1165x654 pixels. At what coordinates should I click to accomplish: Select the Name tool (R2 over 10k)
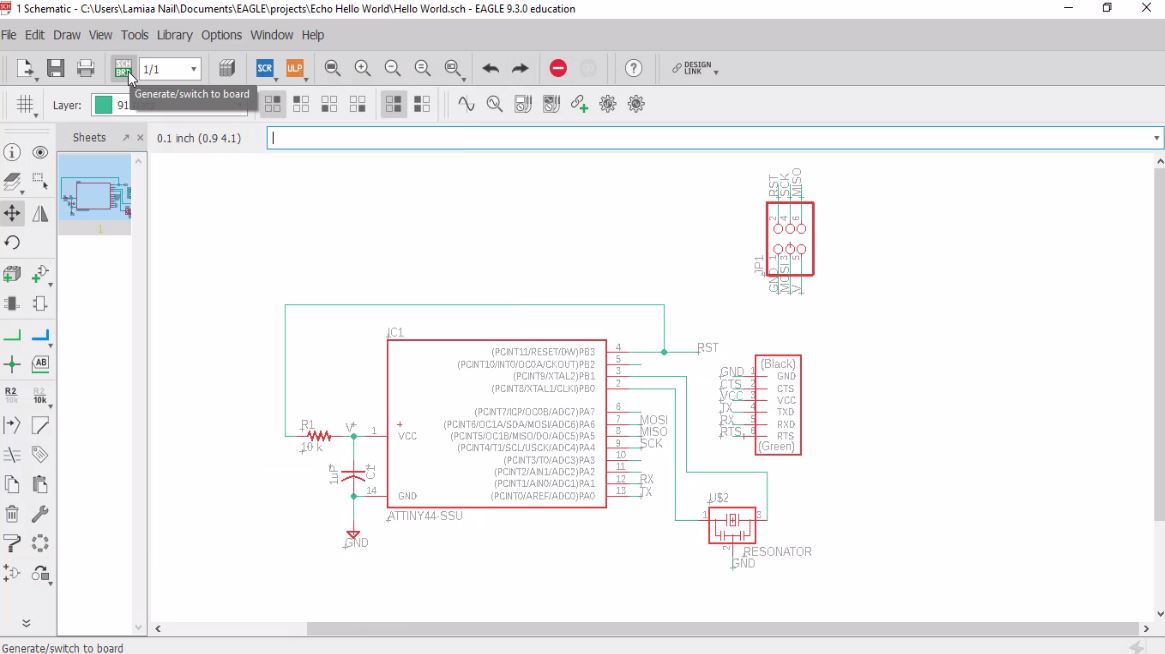(x=12, y=395)
